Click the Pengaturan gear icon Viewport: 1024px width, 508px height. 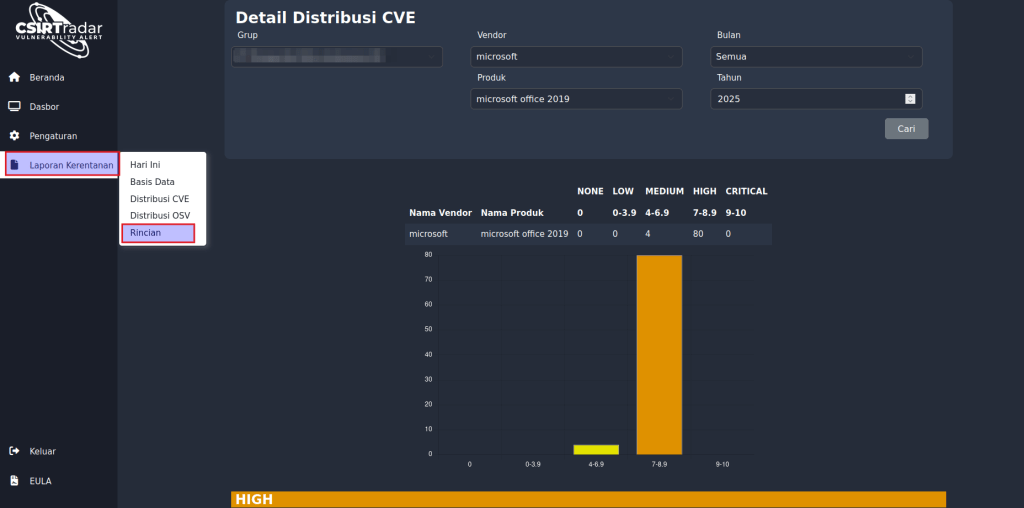point(14,136)
